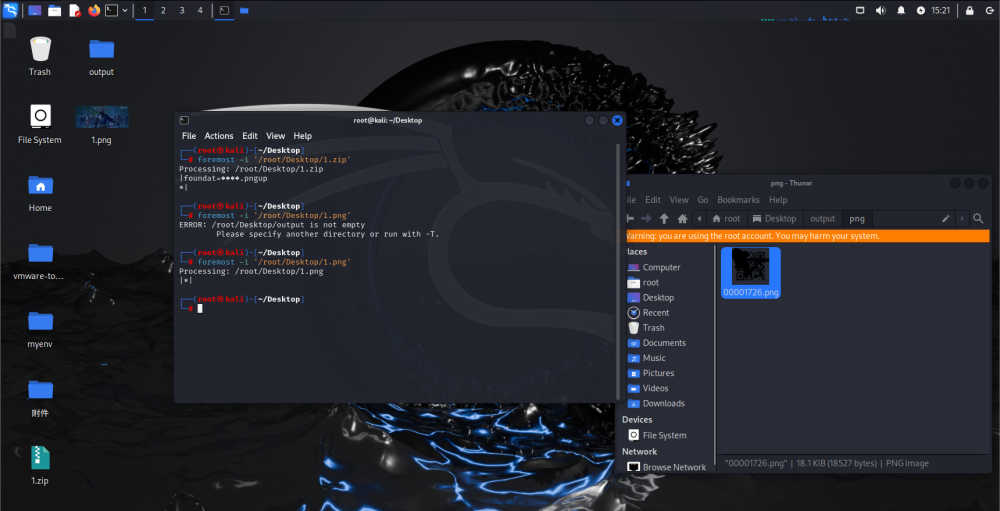Image resolution: width=1000 pixels, height=511 pixels.
Task: Select the myenv folder on desktop
Action: tap(40, 329)
